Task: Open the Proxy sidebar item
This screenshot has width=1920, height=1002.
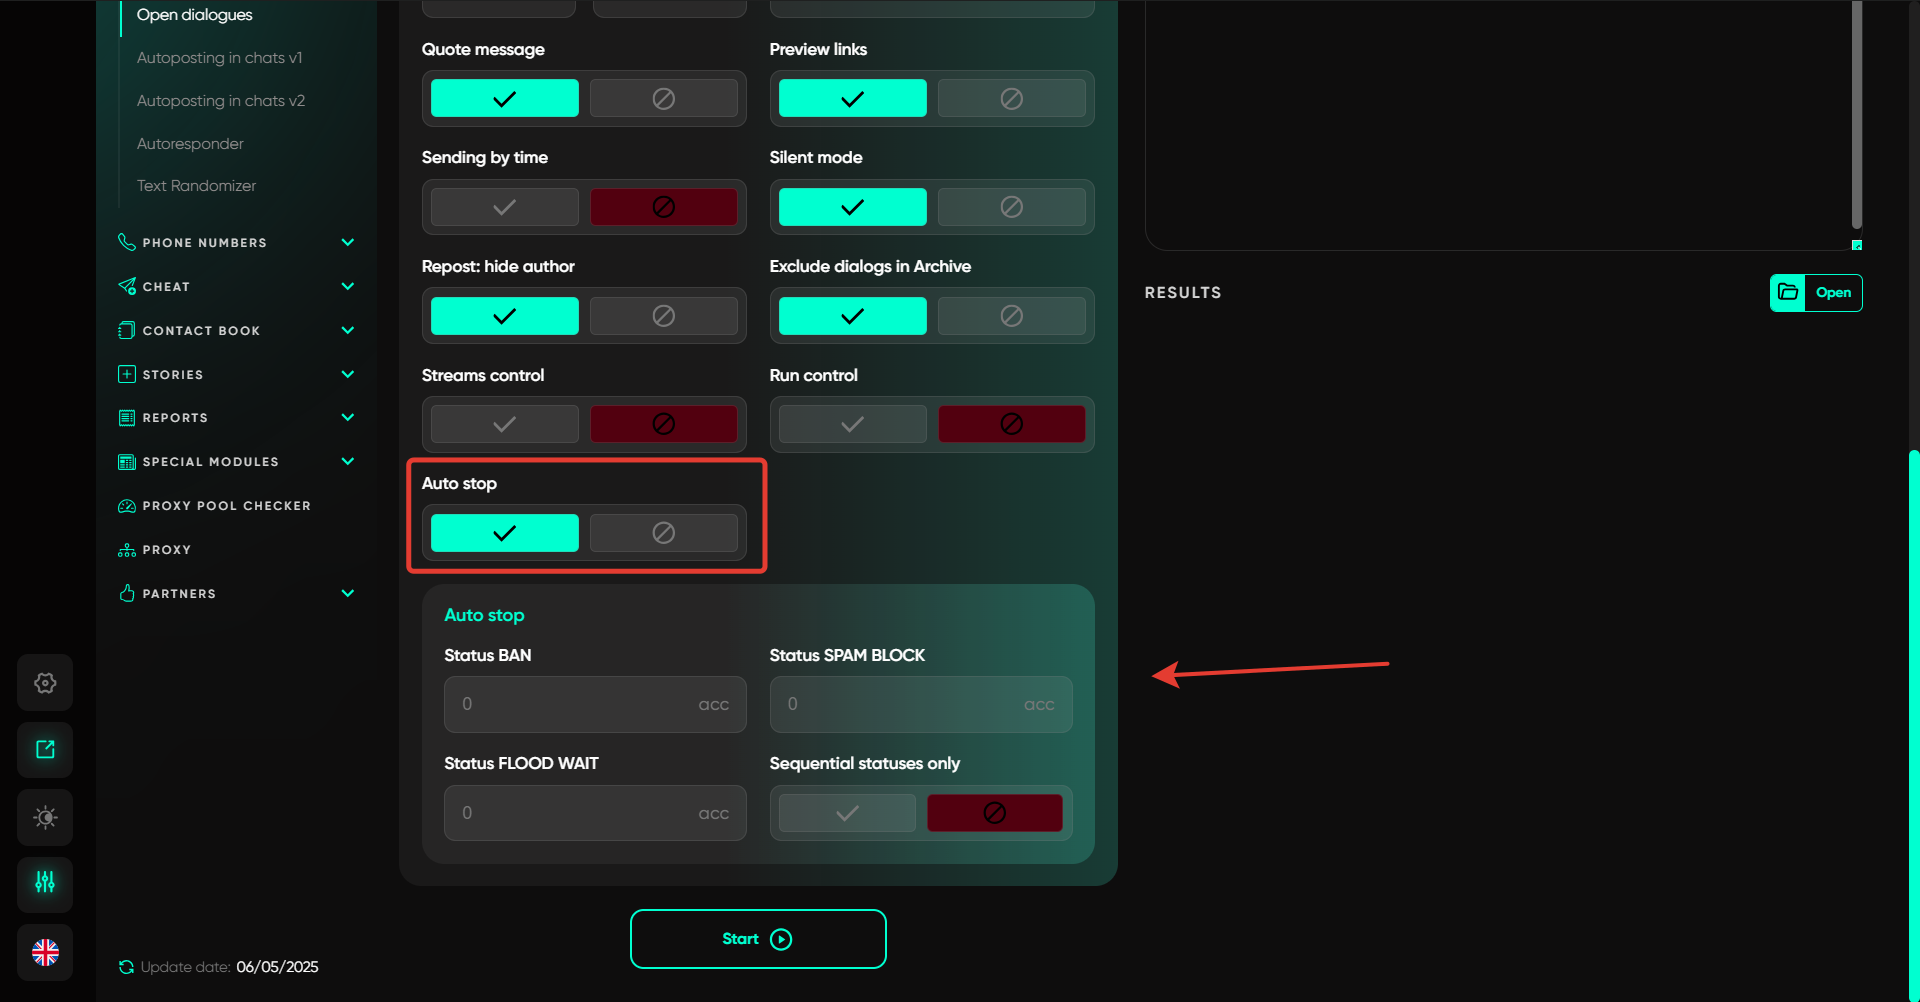Action: pos(166,550)
